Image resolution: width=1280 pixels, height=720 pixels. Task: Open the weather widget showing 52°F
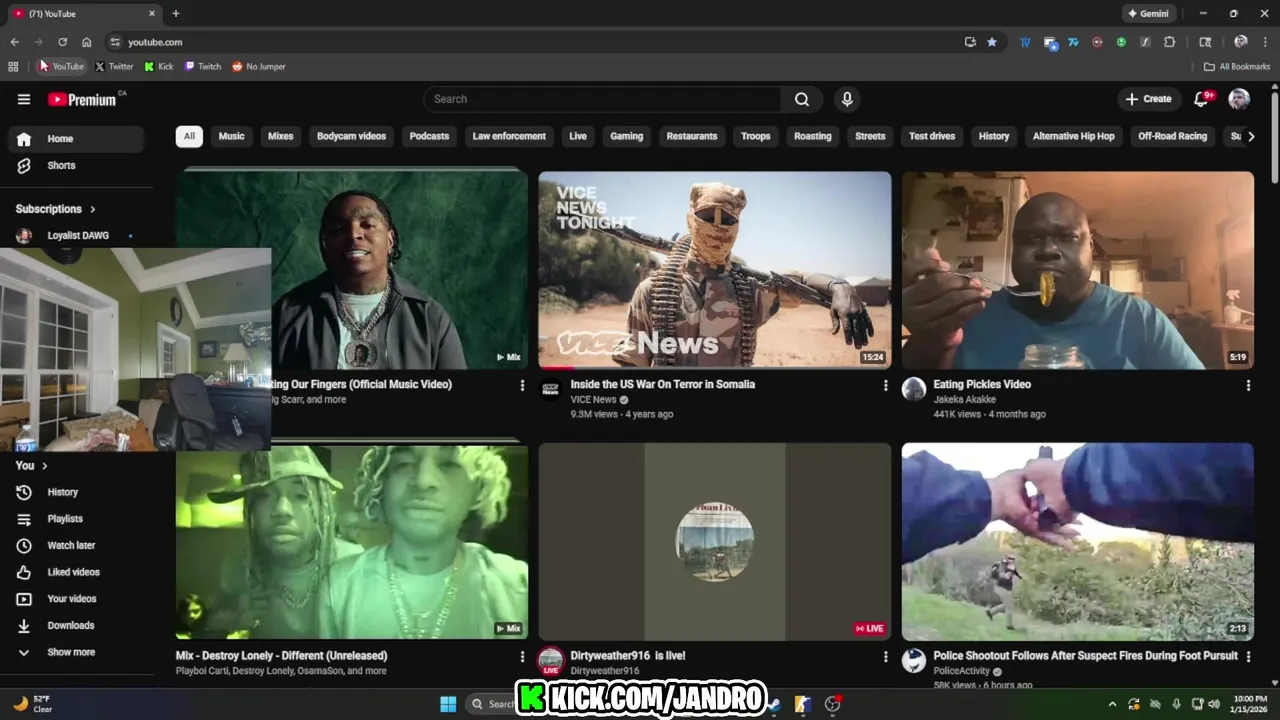[x=34, y=704]
